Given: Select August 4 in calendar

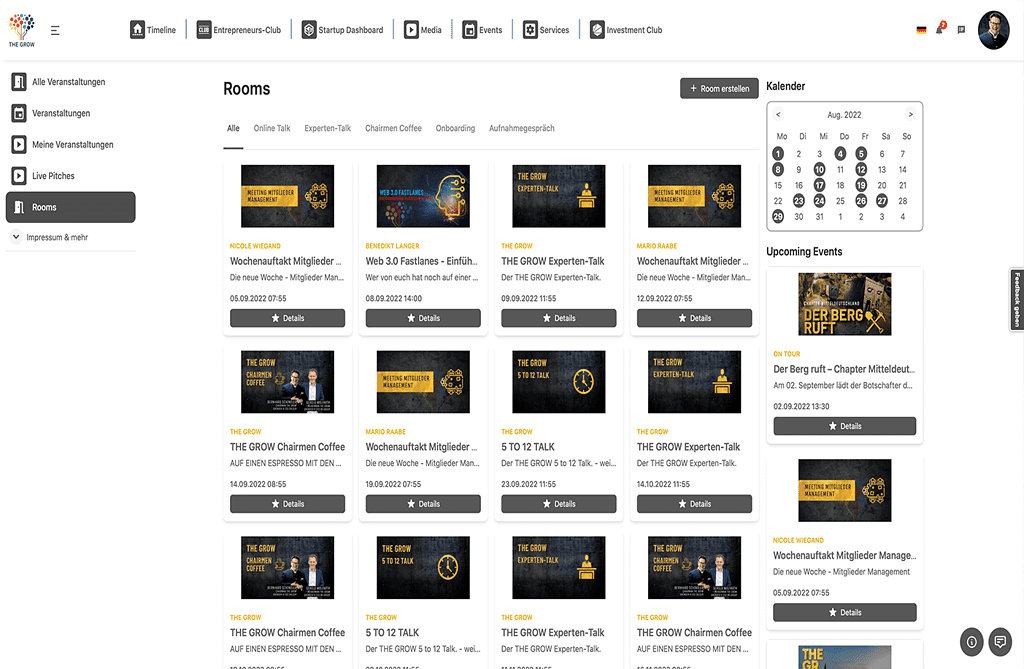Looking at the screenshot, I should (x=840, y=154).
